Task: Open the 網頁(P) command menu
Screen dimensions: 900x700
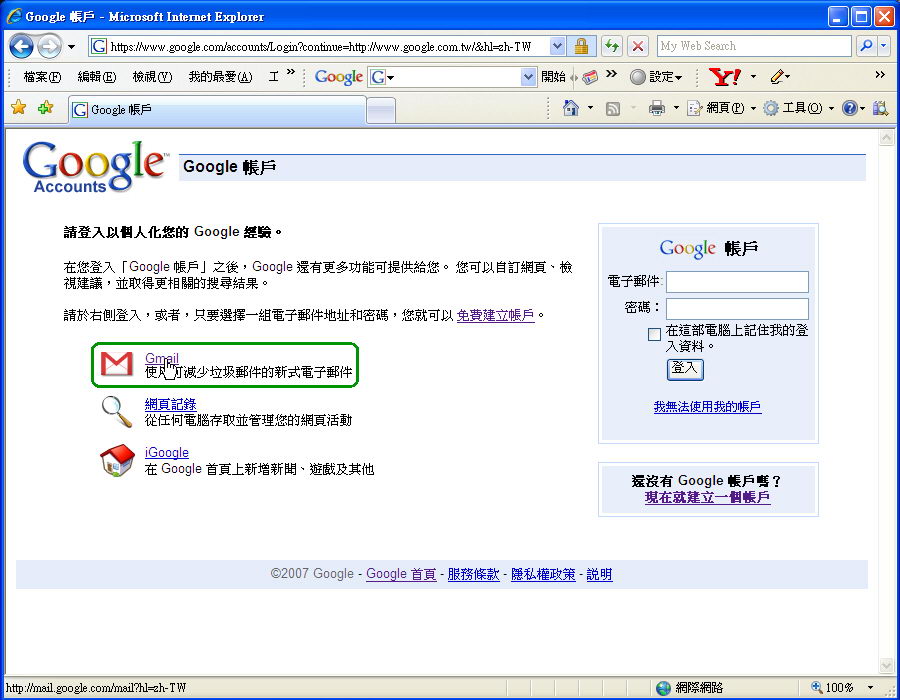Action: click(721, 108)
